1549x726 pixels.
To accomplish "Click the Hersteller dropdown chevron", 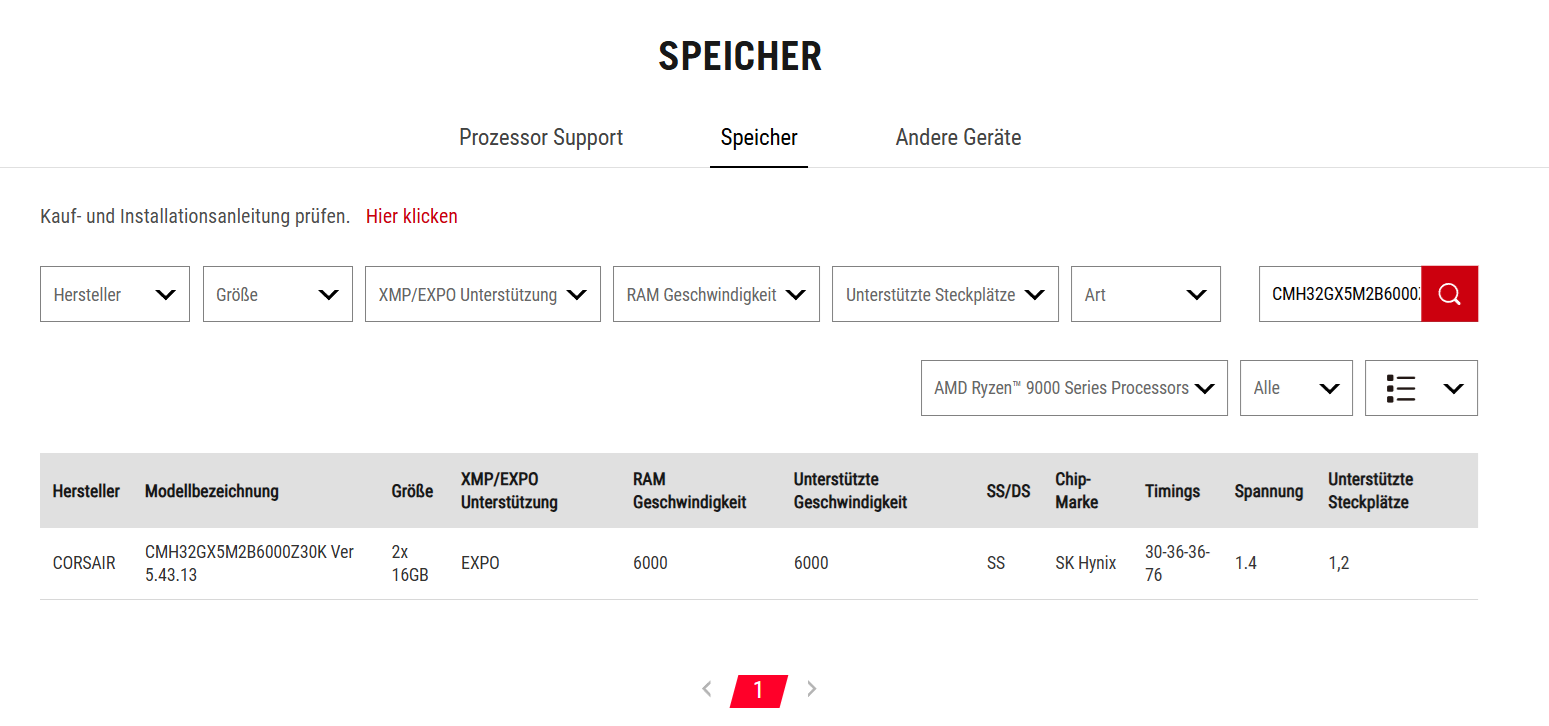I will point(166,295).
